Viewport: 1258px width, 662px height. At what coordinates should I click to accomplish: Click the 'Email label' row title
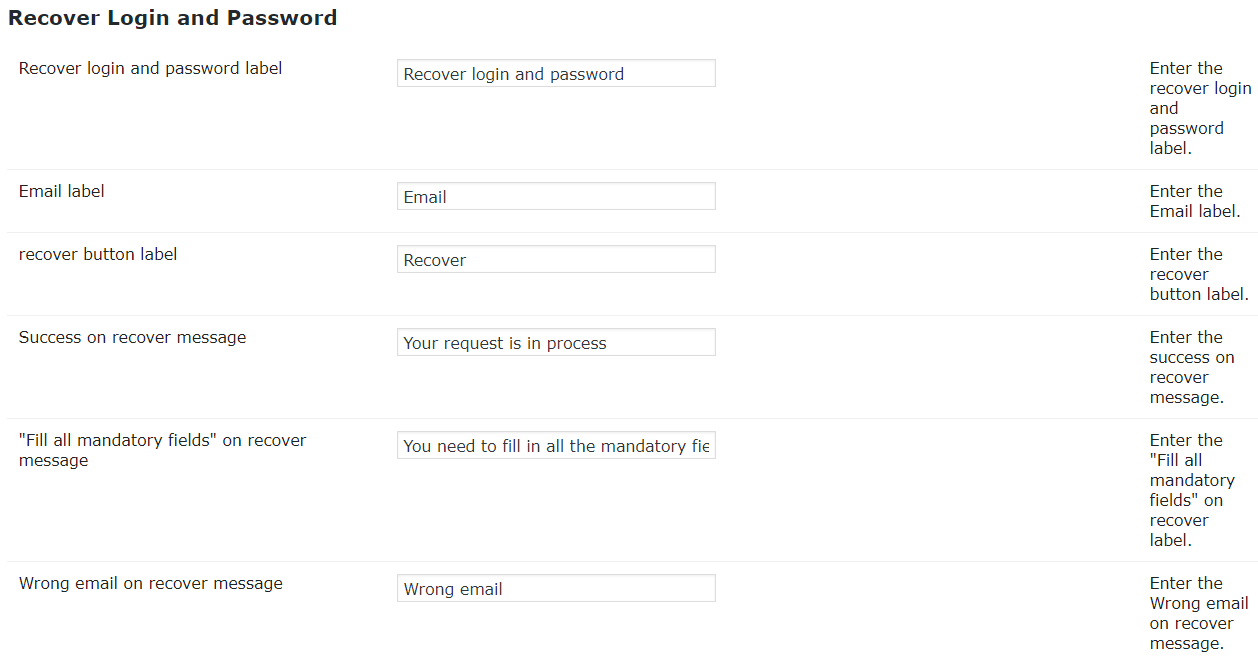coord(62,191)
